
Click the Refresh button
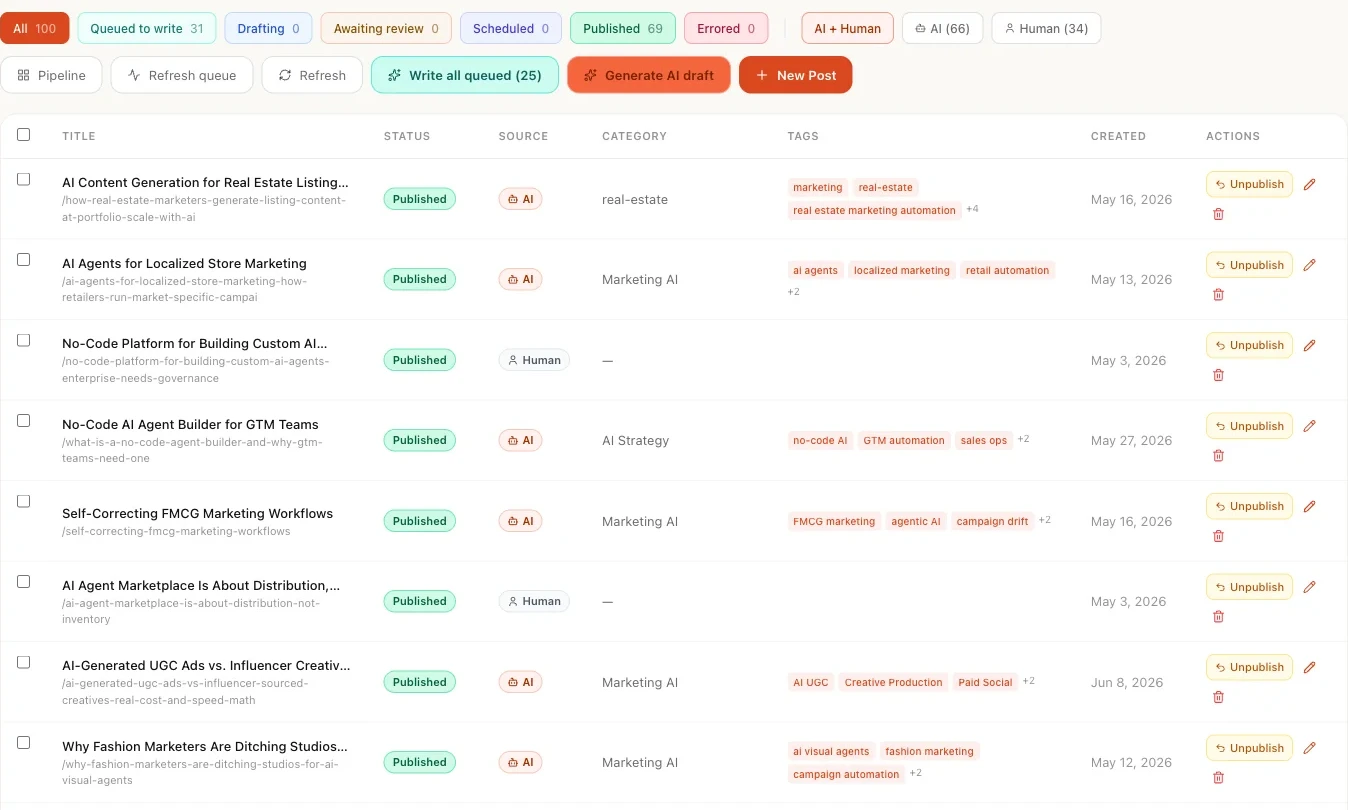click(x=312, y=75)
